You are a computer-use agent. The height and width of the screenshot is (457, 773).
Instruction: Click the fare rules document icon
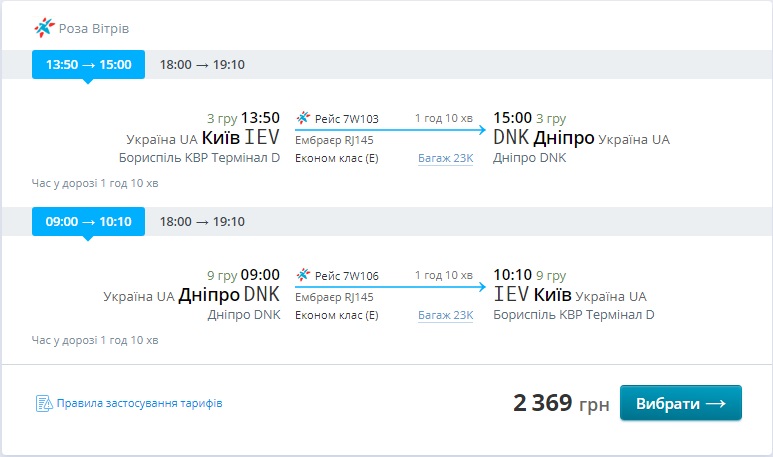tap(43, 404)
